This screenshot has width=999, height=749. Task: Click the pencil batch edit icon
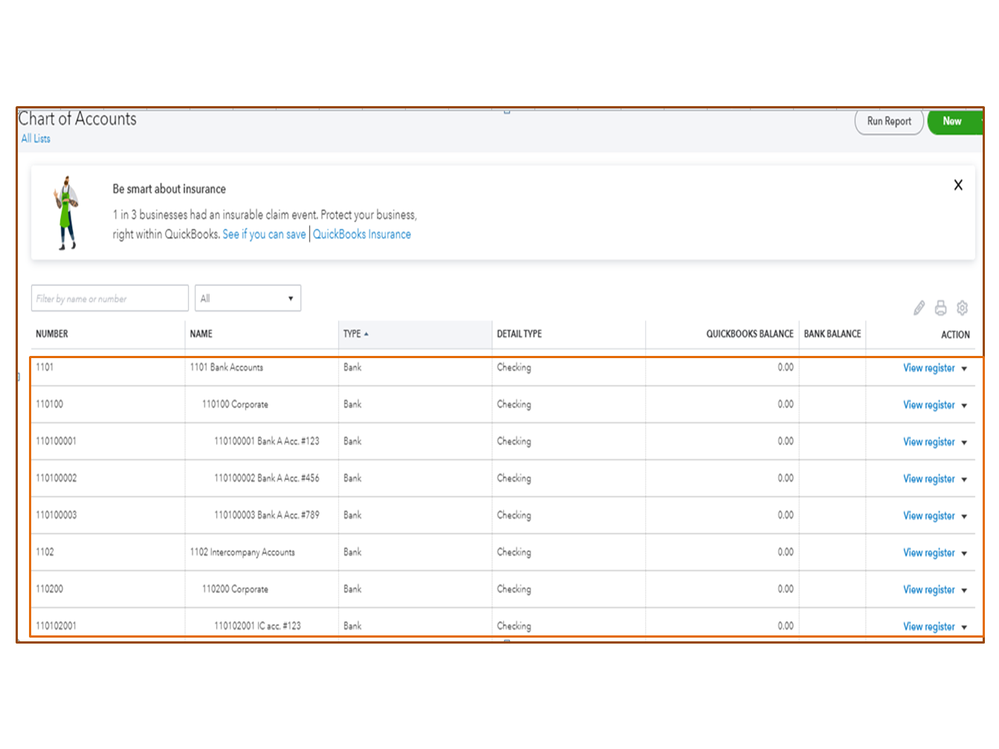pos(919,308)
